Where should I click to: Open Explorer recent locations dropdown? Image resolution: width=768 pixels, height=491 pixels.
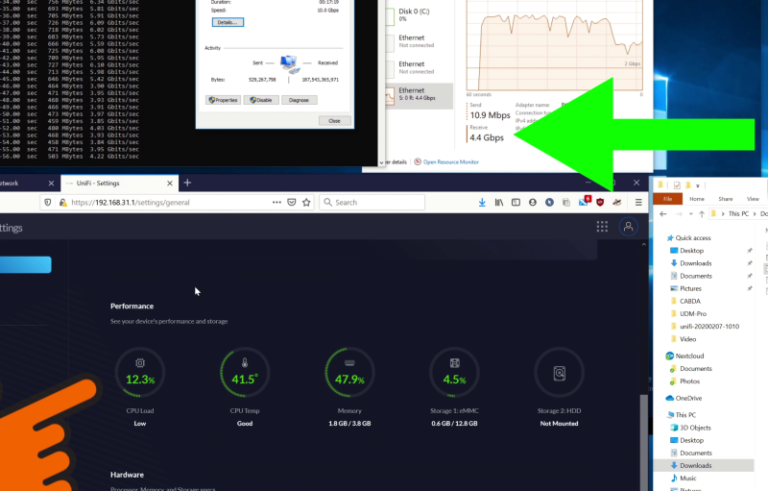tap(691, 214)
